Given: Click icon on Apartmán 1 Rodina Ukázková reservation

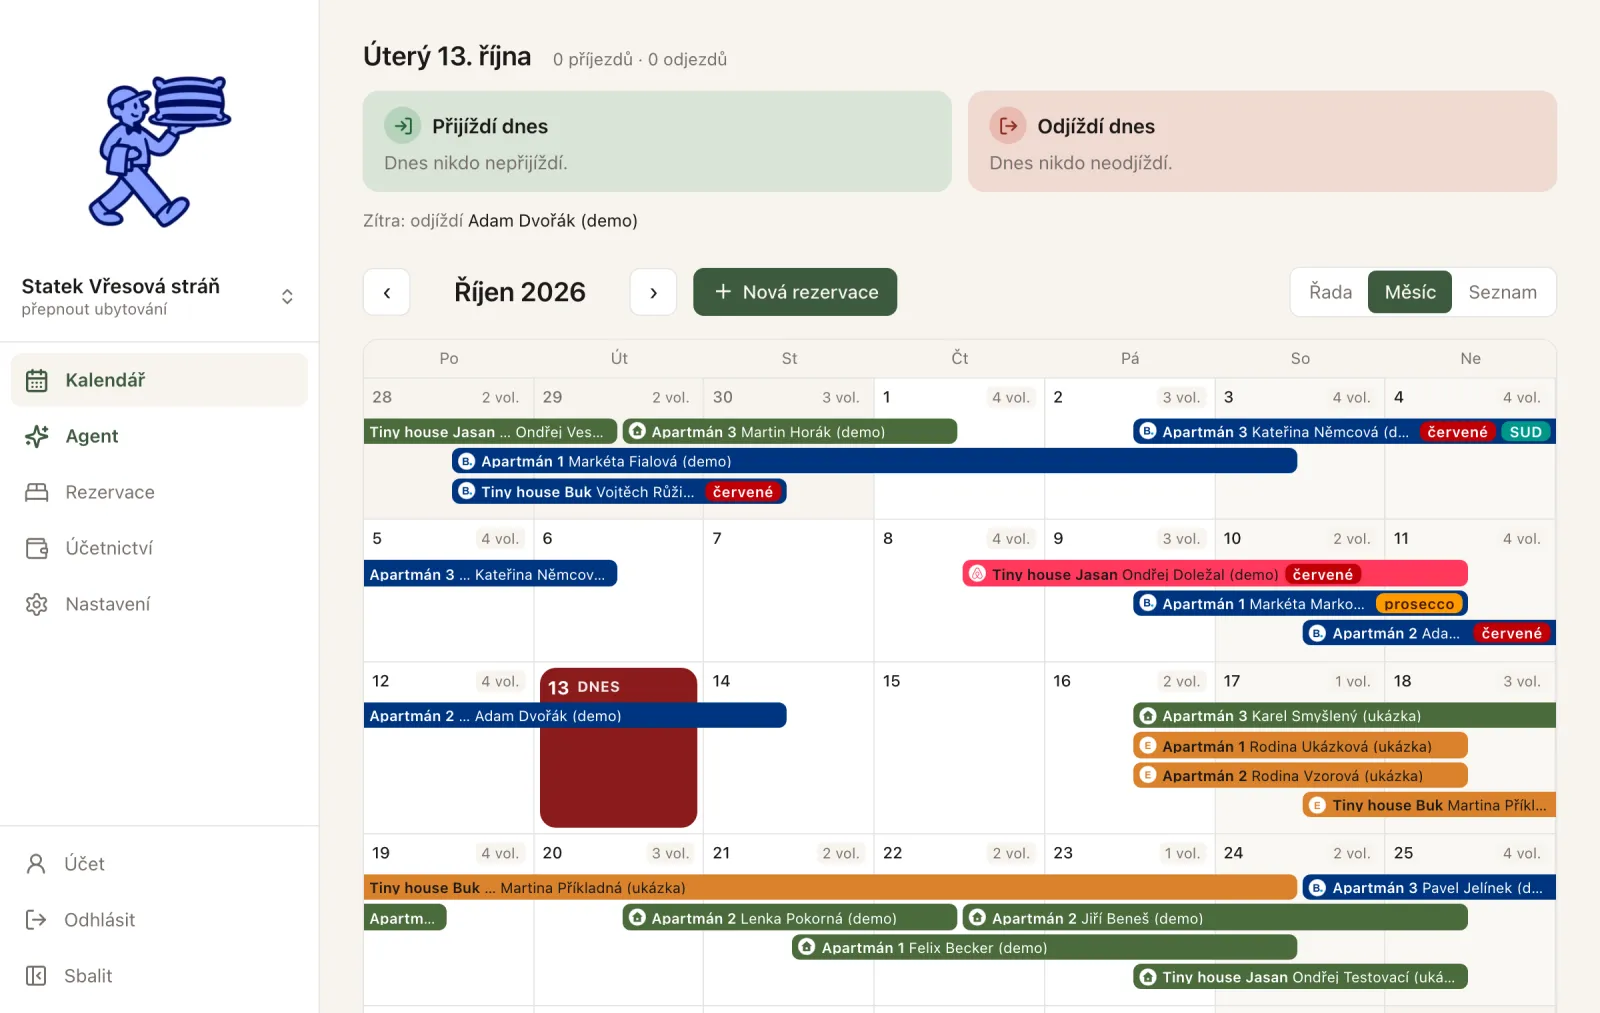Looking at the screenshot, I should (1148, 746).
